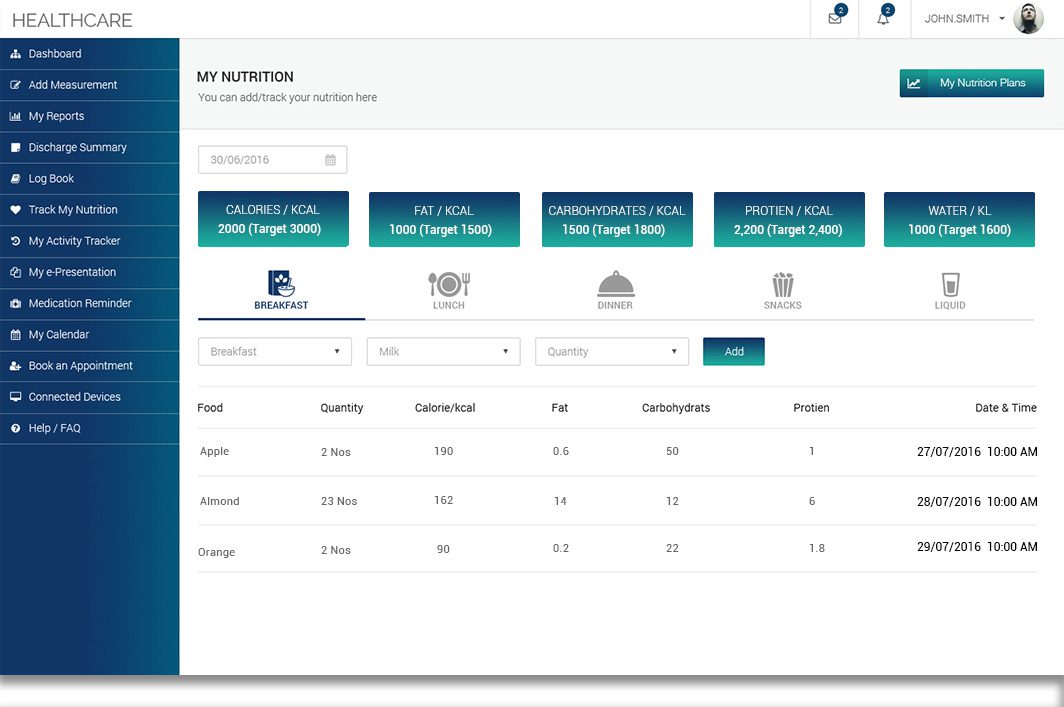1064x707 pixels.
Task: Expand the Quantity dropdown
Action: [612, 351]
